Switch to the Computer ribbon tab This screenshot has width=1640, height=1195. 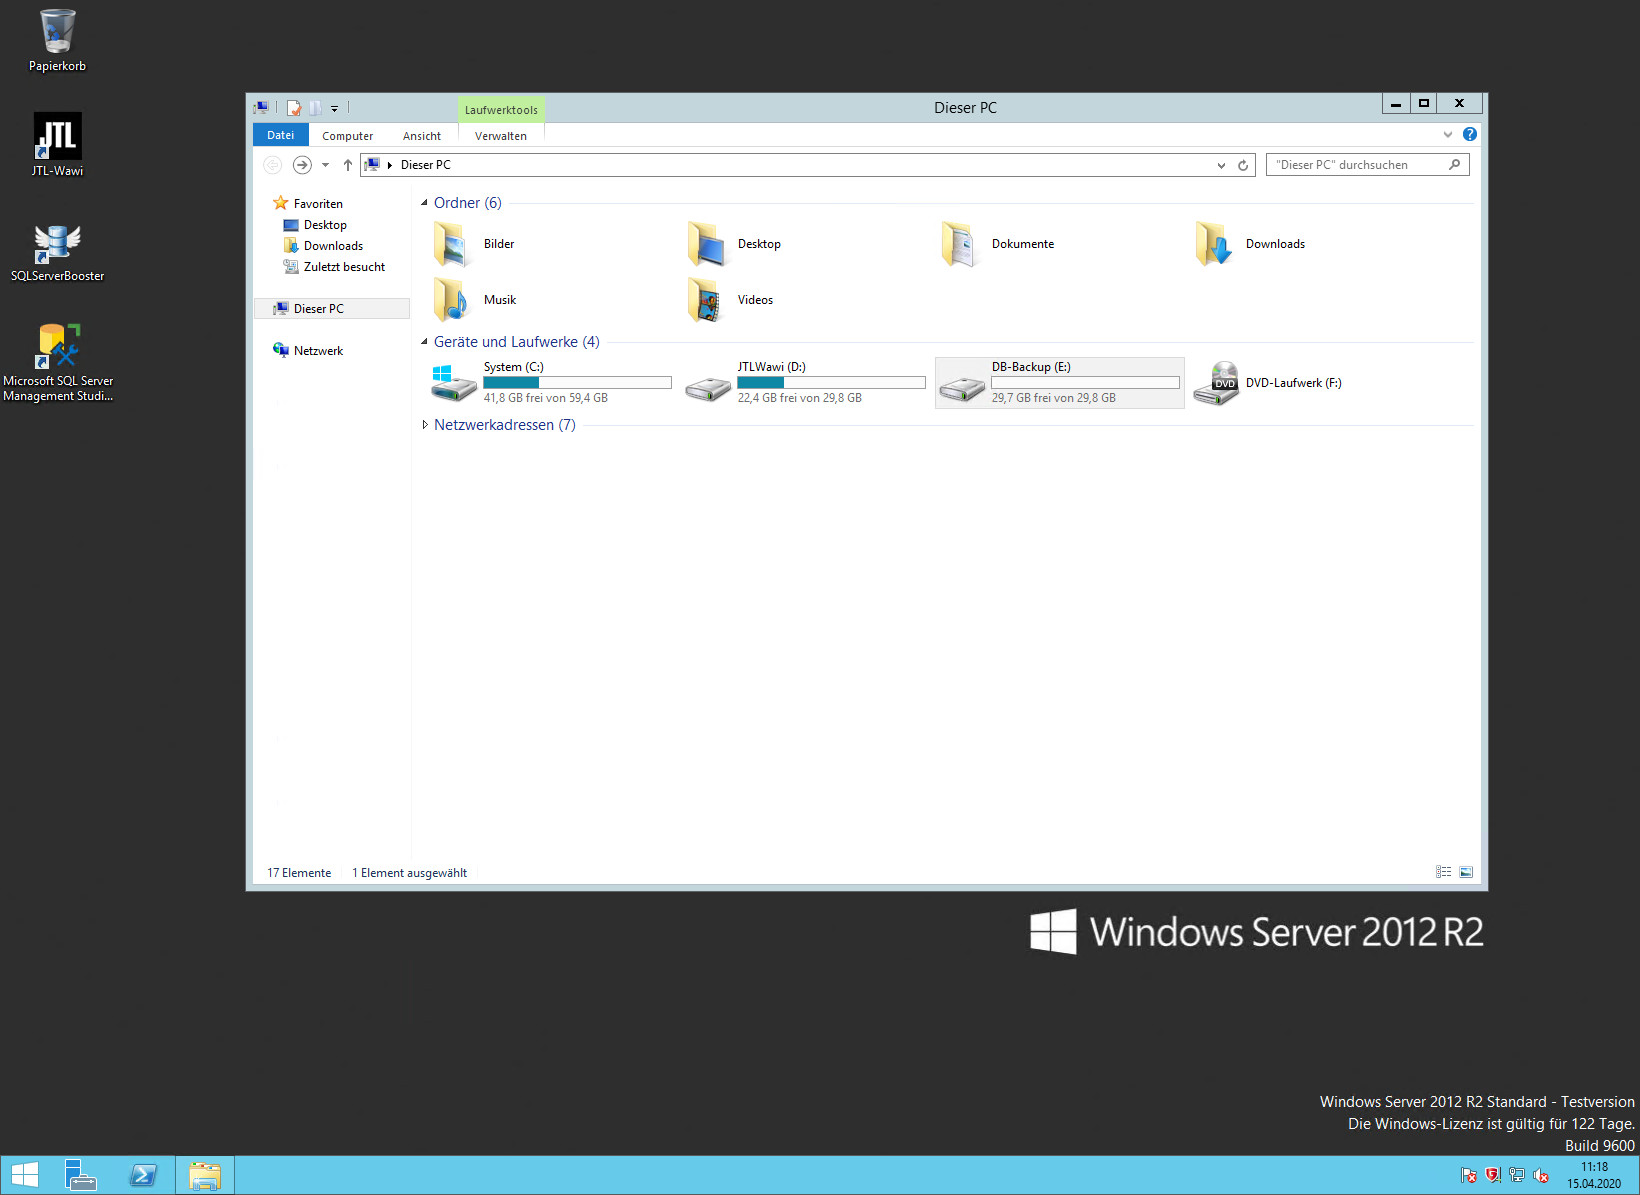pos(347,136)
